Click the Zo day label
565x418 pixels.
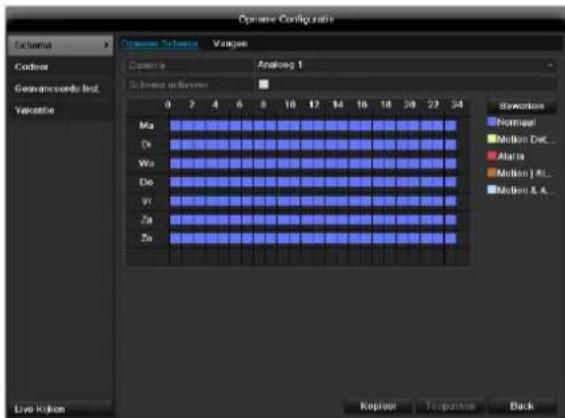tap(146, 238)
